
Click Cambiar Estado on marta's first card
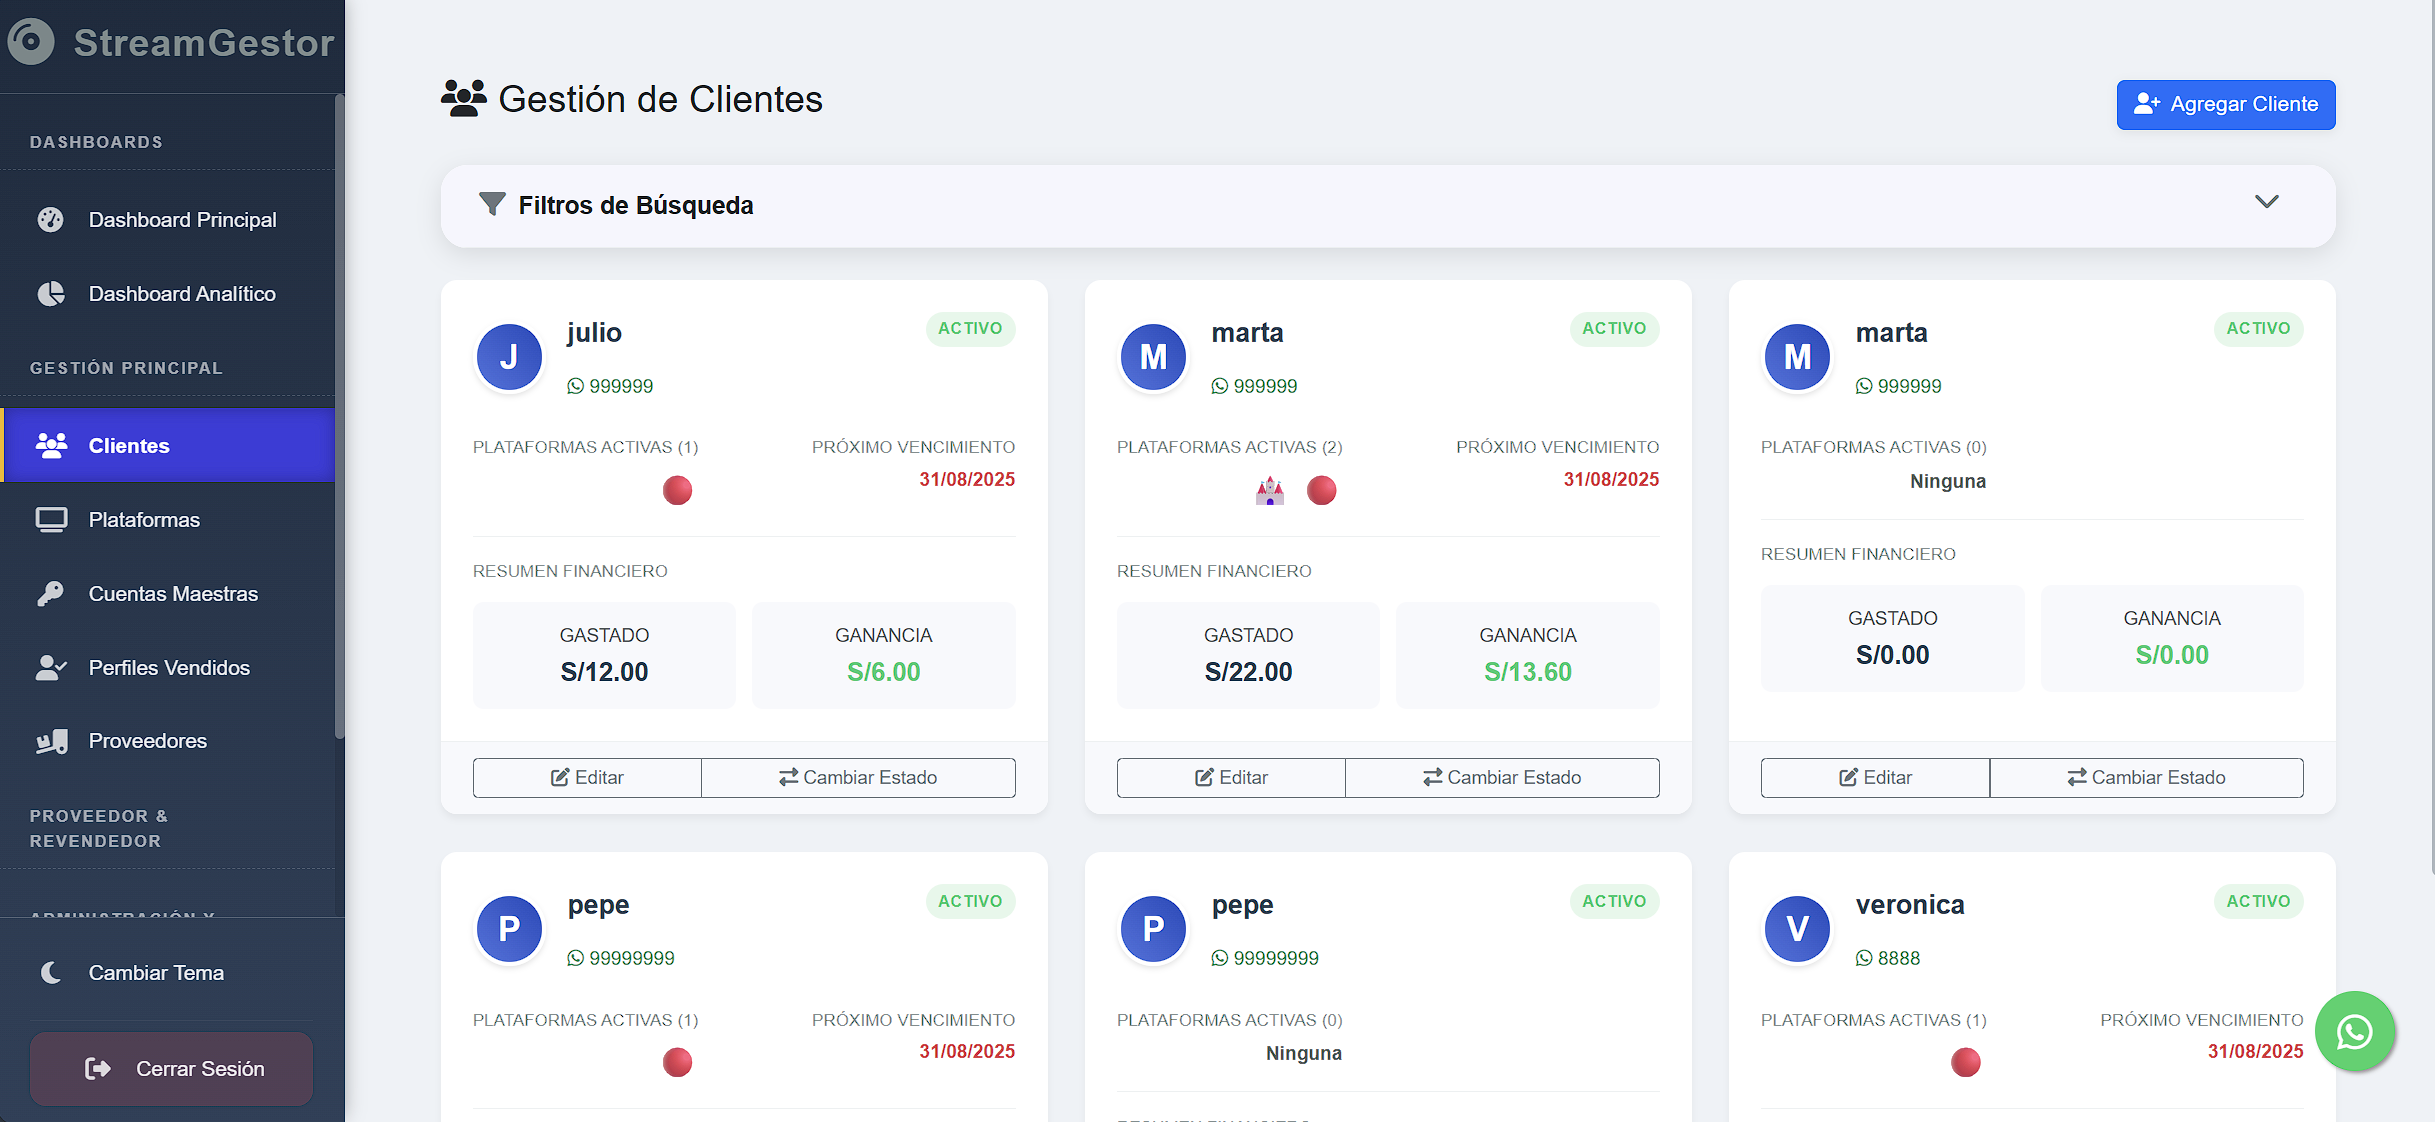click(x=1502, y=777)
